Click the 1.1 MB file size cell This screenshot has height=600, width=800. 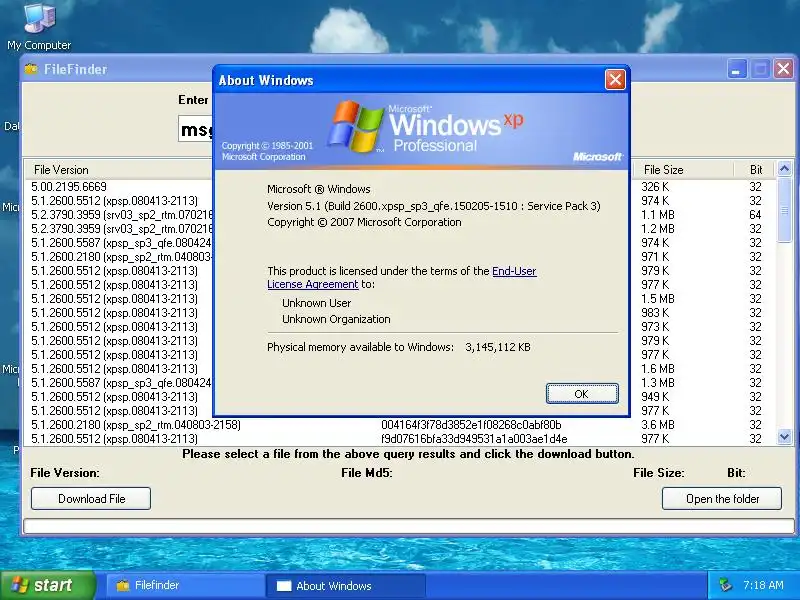point(658,215)
